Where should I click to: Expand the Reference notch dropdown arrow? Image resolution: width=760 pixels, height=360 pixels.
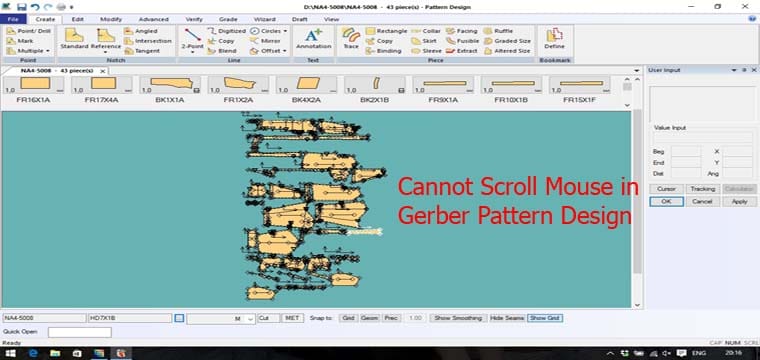click(x=106, y=52)
